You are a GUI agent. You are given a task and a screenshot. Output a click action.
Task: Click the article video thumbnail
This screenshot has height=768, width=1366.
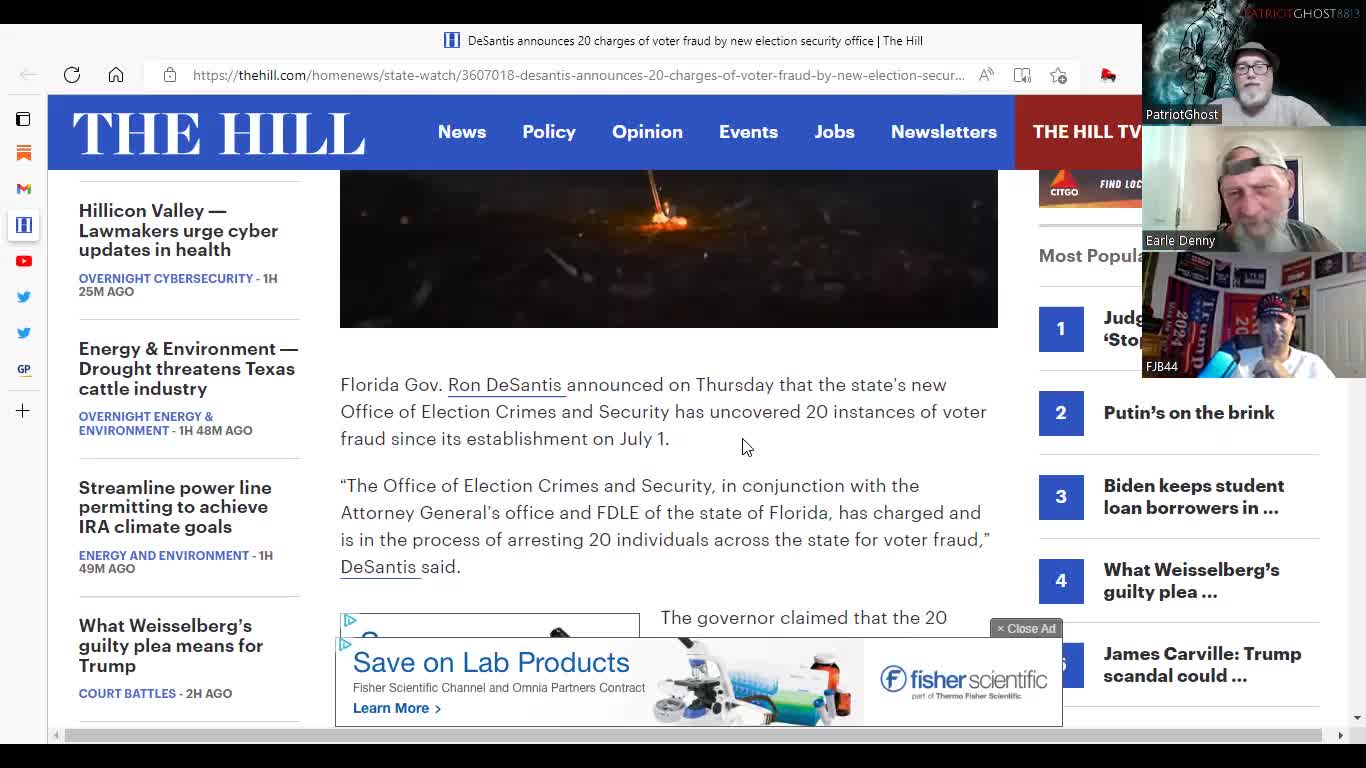[x=669, y=249]
